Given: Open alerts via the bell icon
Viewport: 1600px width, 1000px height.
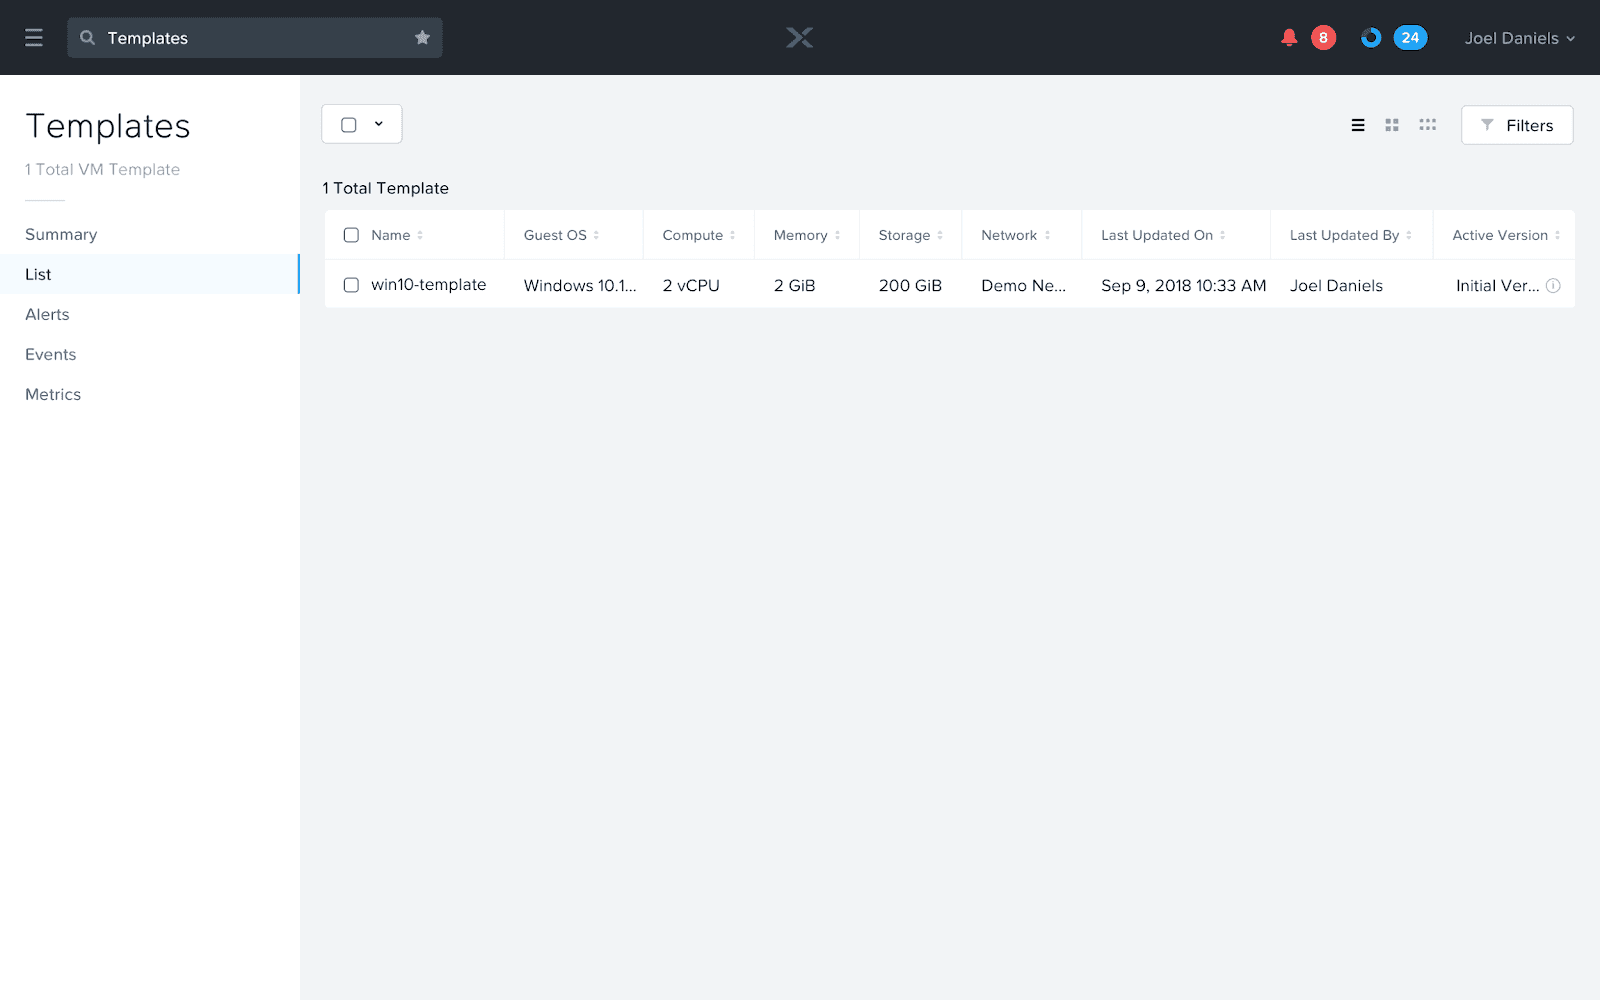Looking at the screenshot, I should pyautogui.click(x=1289, y=38).
